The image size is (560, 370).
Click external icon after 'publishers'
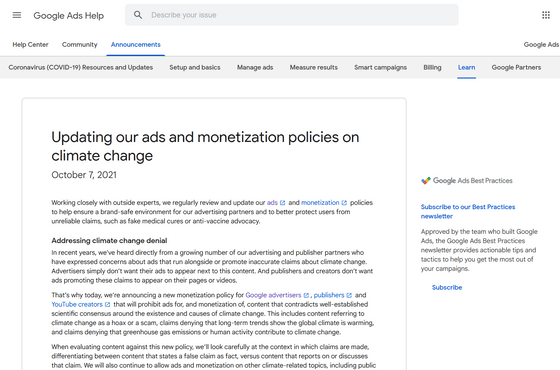tap(349, 295)
